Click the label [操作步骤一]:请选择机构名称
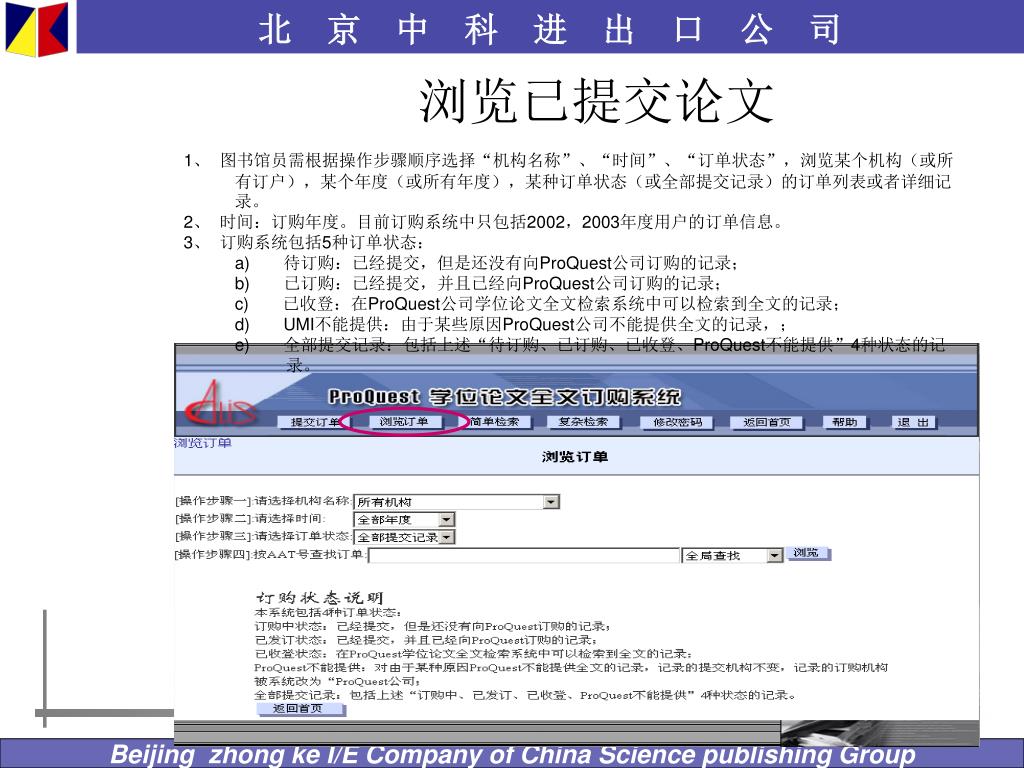Viewport: 1024px width, 768px height. 263,501
